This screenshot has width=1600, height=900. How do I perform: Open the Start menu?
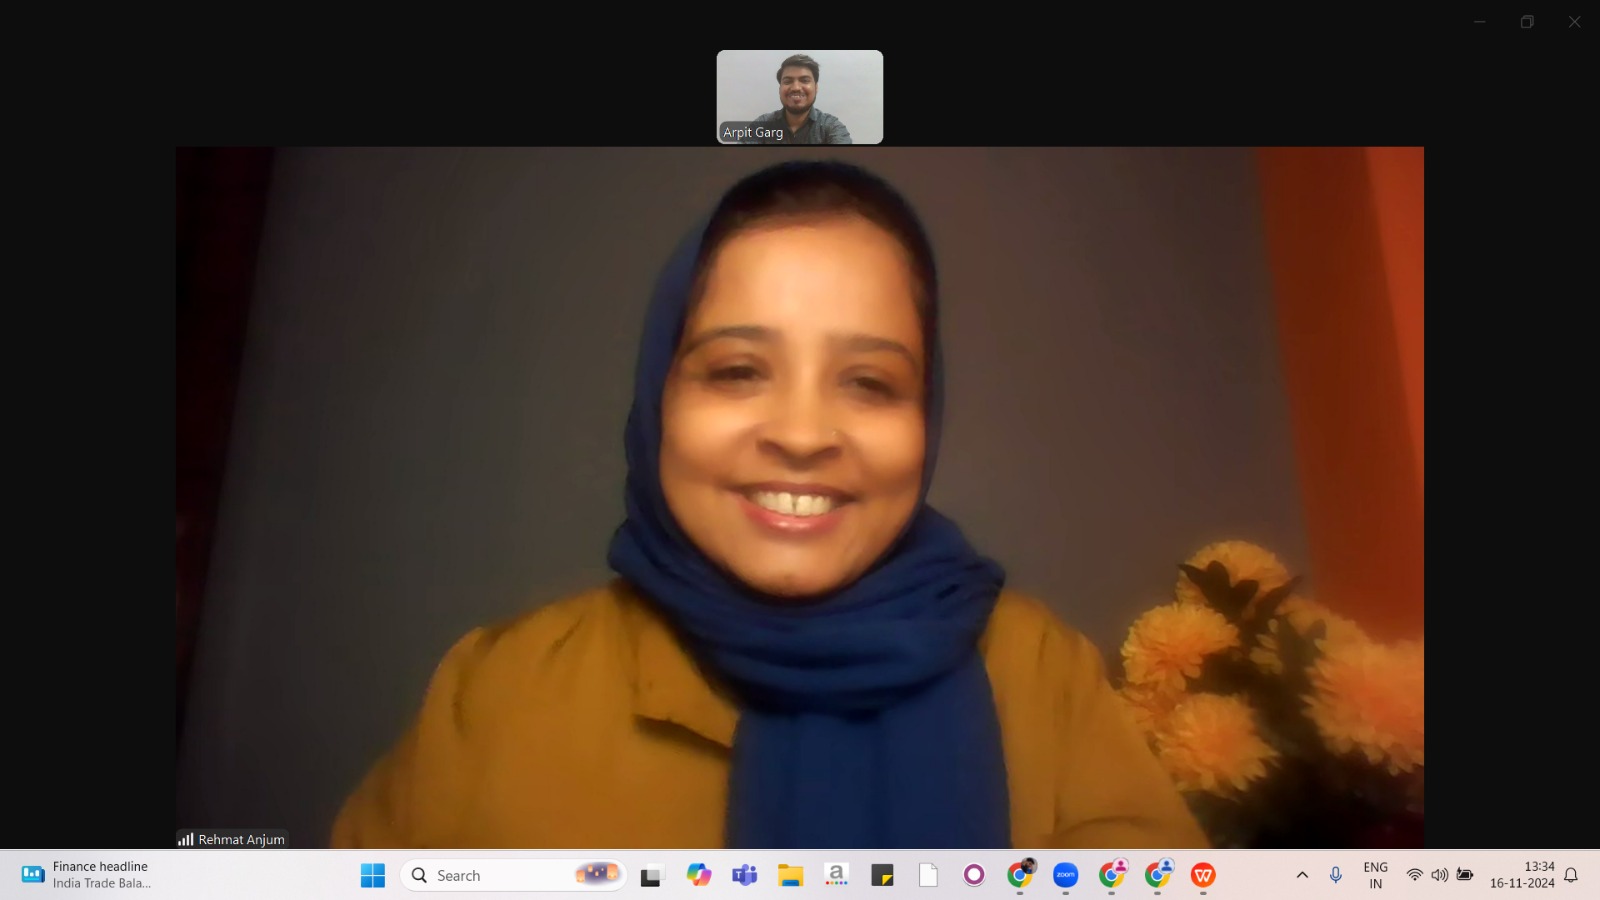click(372, 875)
